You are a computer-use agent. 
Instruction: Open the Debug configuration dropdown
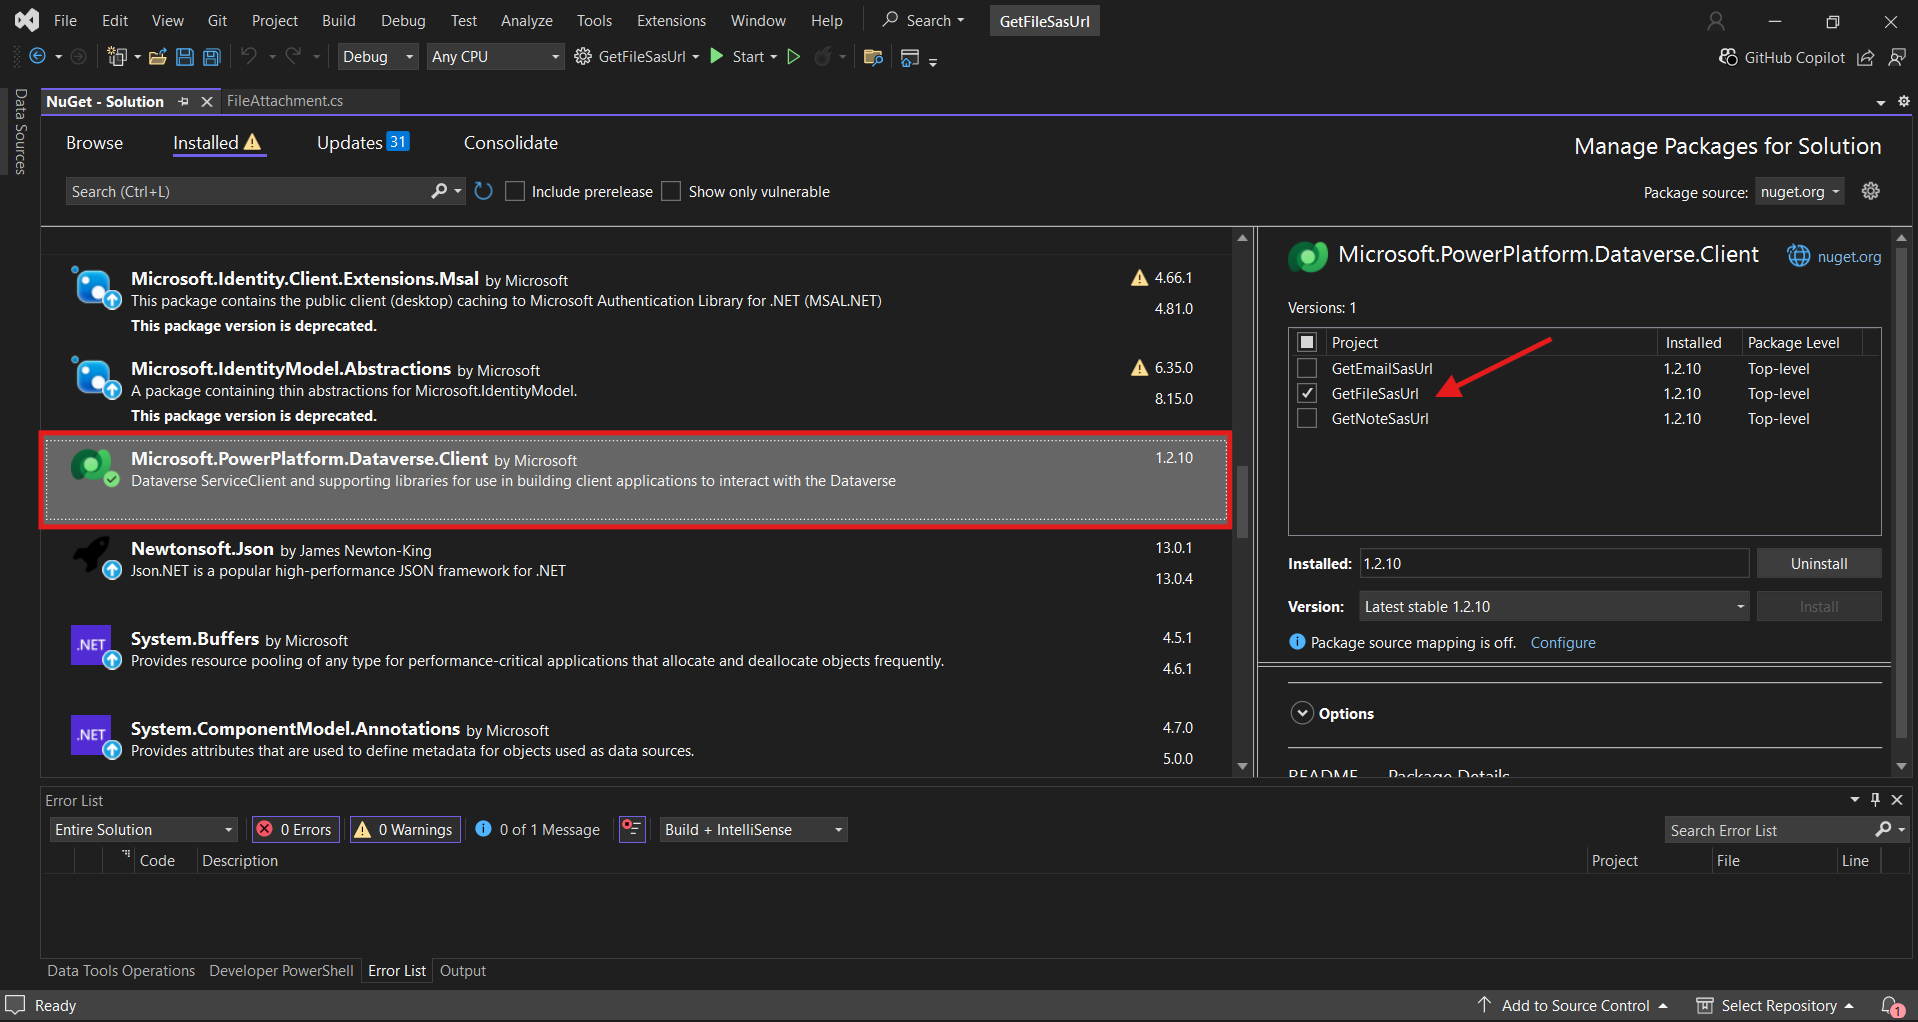(377, 57)
